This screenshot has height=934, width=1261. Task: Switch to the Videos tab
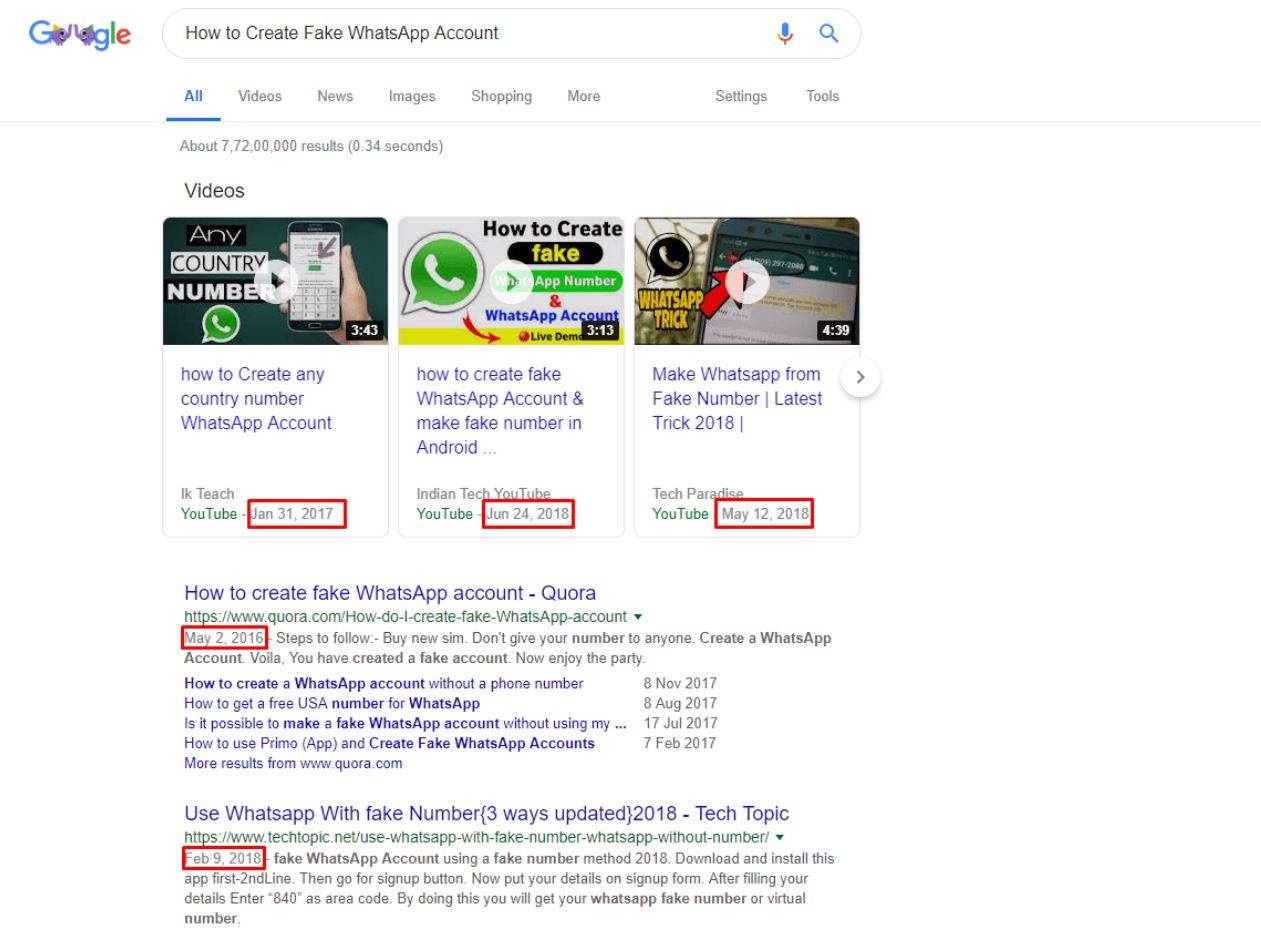click(260, 97)
